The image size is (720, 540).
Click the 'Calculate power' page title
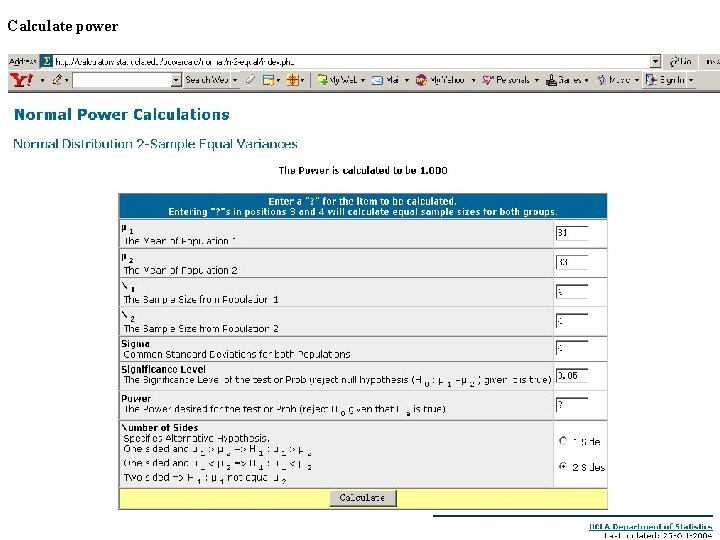pyautogui.click(x=62, y=26)
